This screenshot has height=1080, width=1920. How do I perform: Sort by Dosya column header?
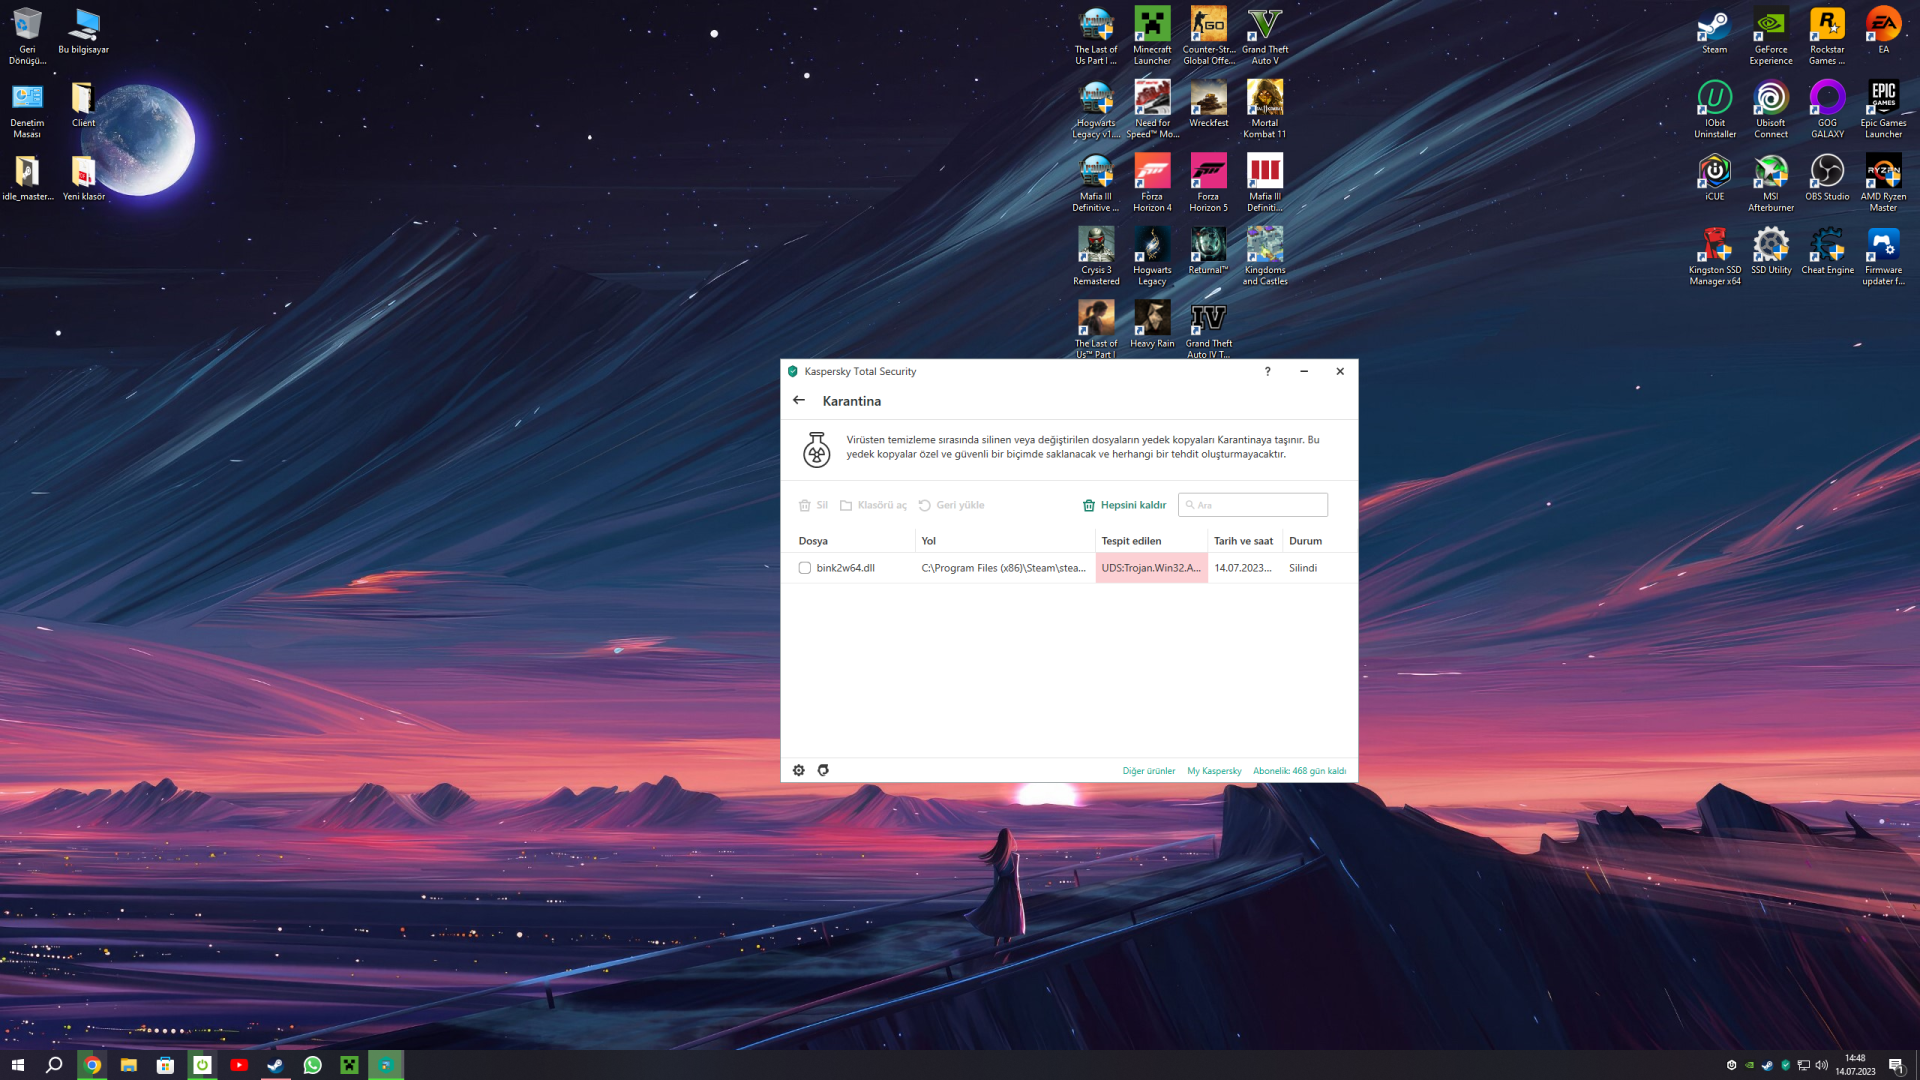(x=813, y=541)
